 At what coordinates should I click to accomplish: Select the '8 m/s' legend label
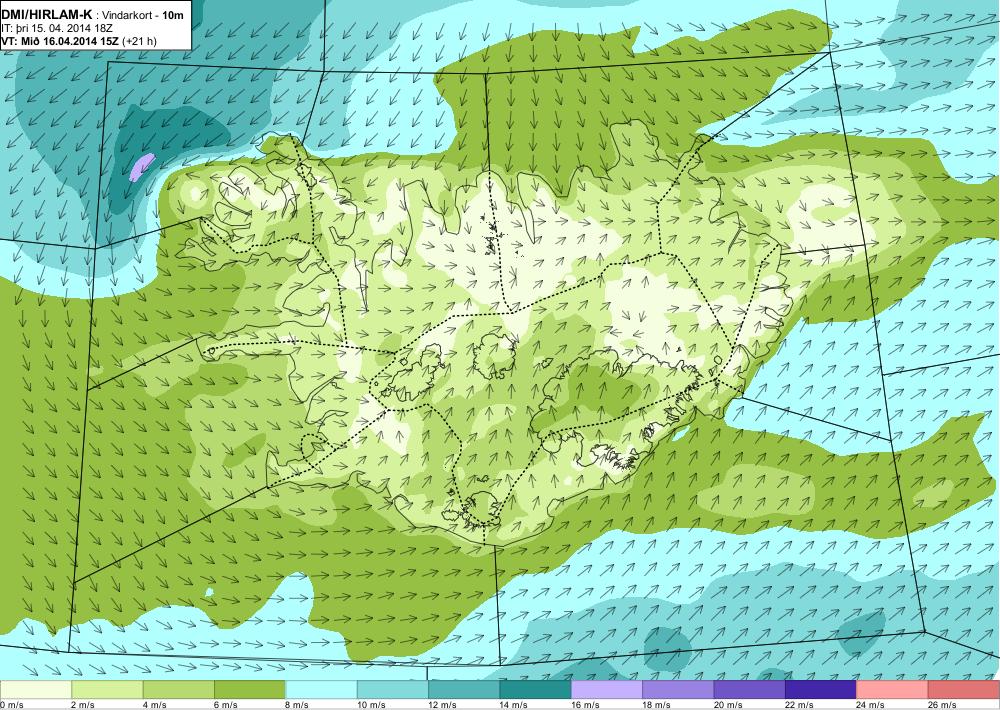(x=297, y=705)
